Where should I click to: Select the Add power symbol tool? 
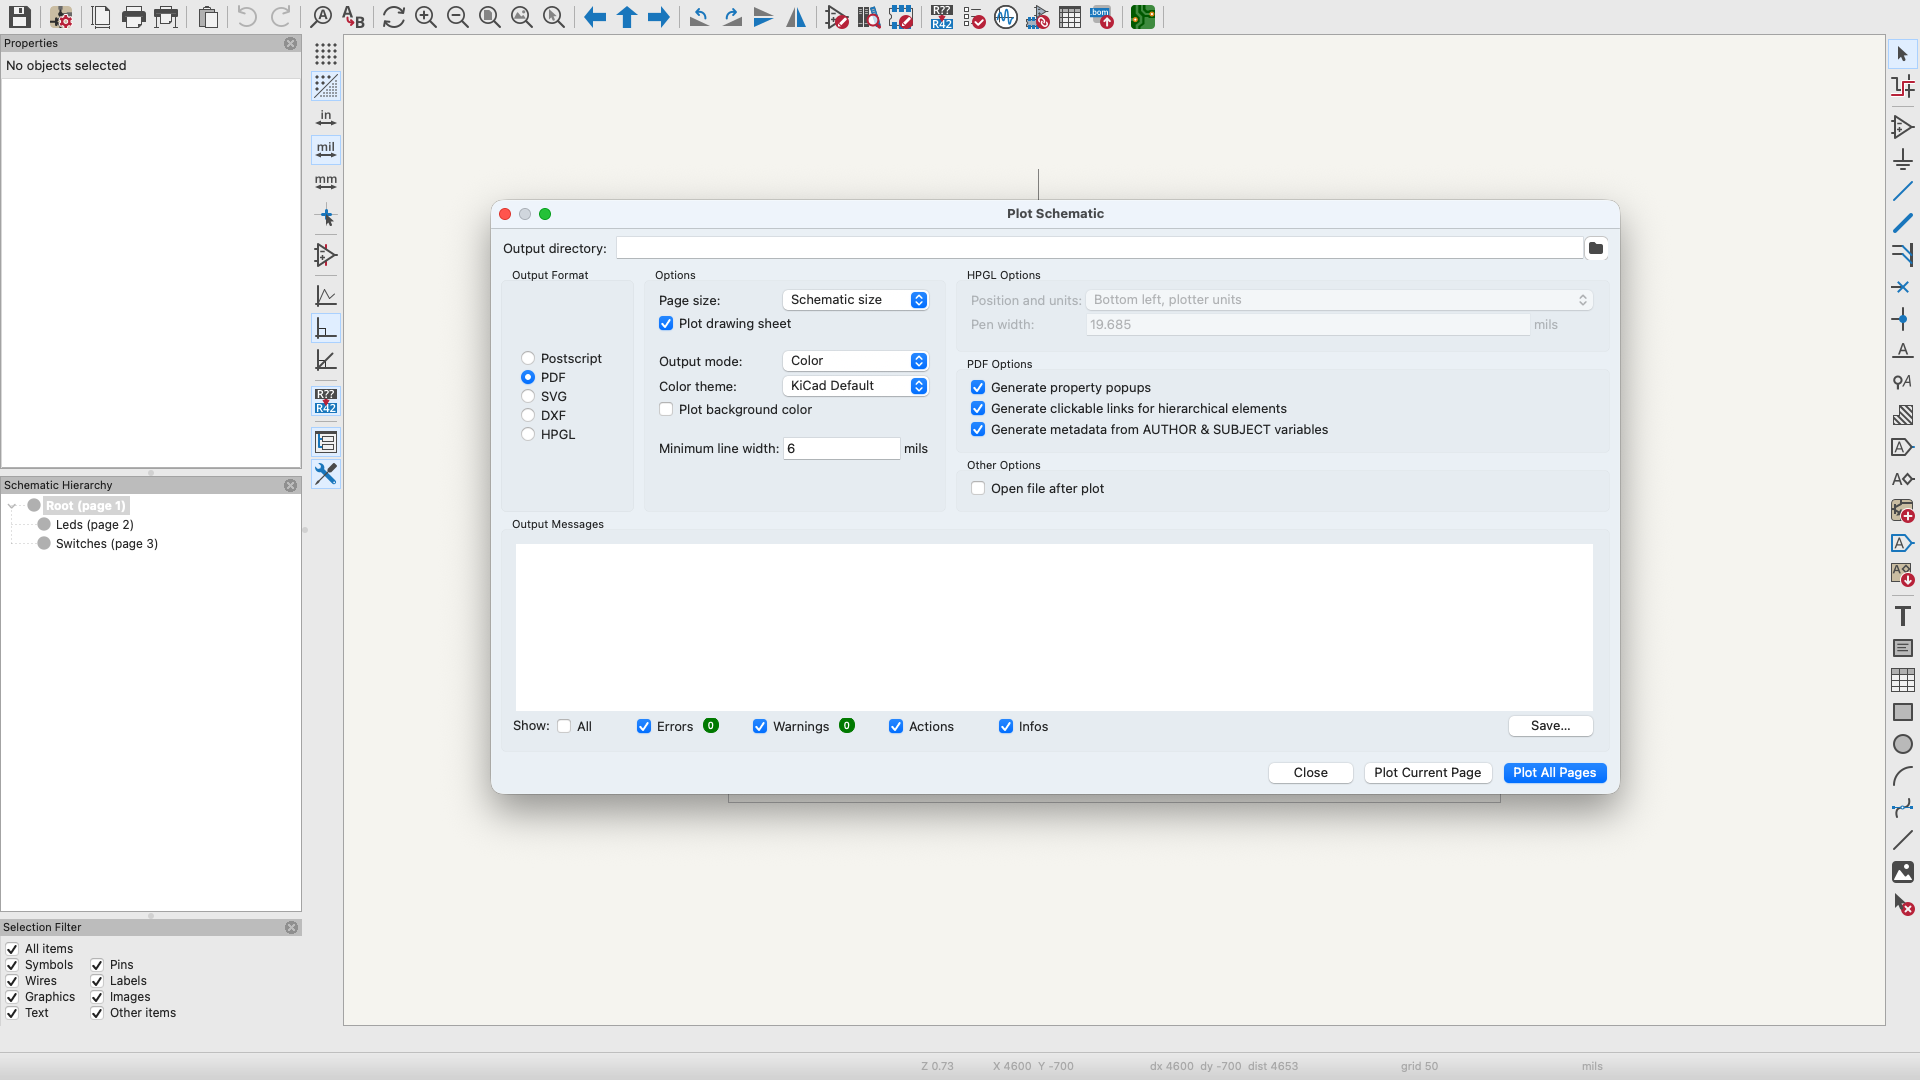[x=1902, y=160]
